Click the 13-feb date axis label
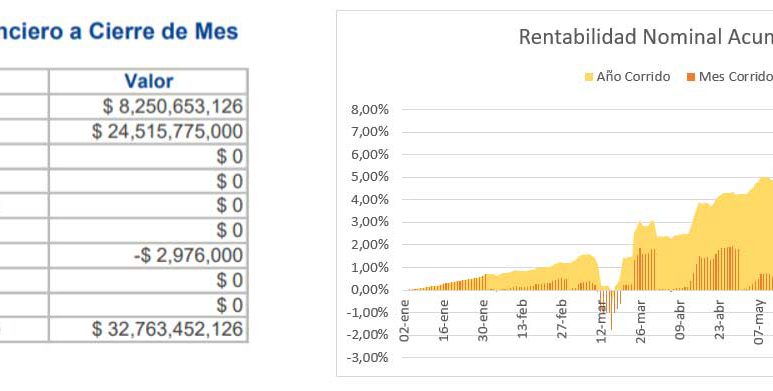The height and width of the screenshot is (391, 773). point(523,320)
